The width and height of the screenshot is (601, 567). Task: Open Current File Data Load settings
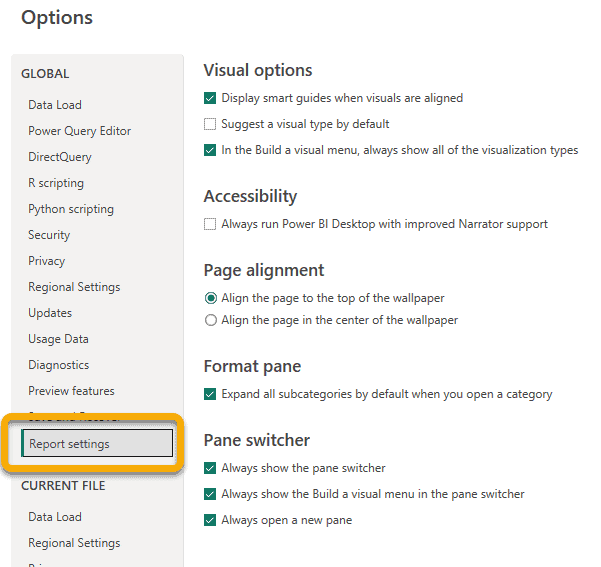[x=55, y=517]
